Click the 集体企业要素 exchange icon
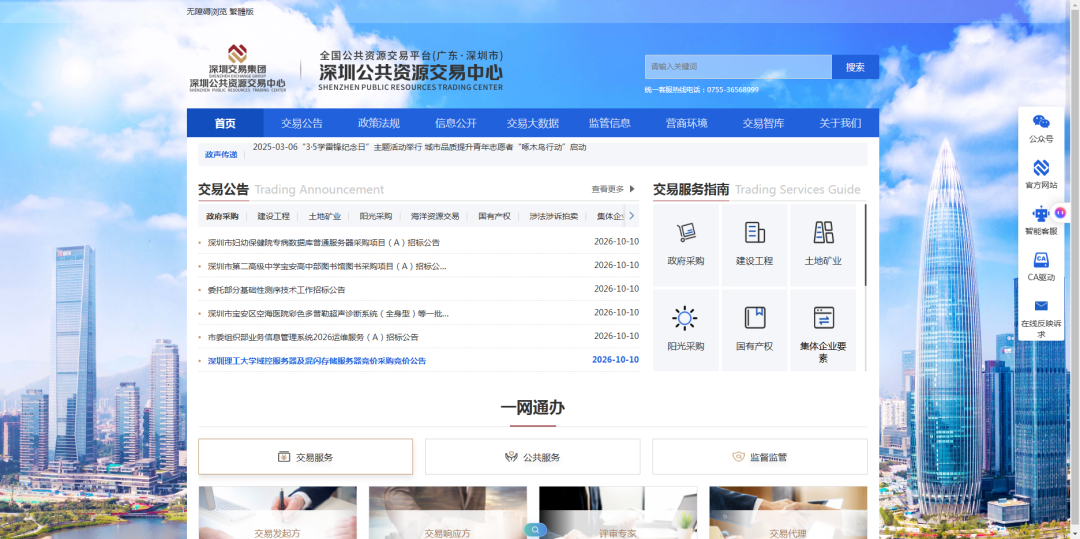Image resolution: width=1080 pixels, height=539 pixels. point(823,318)
